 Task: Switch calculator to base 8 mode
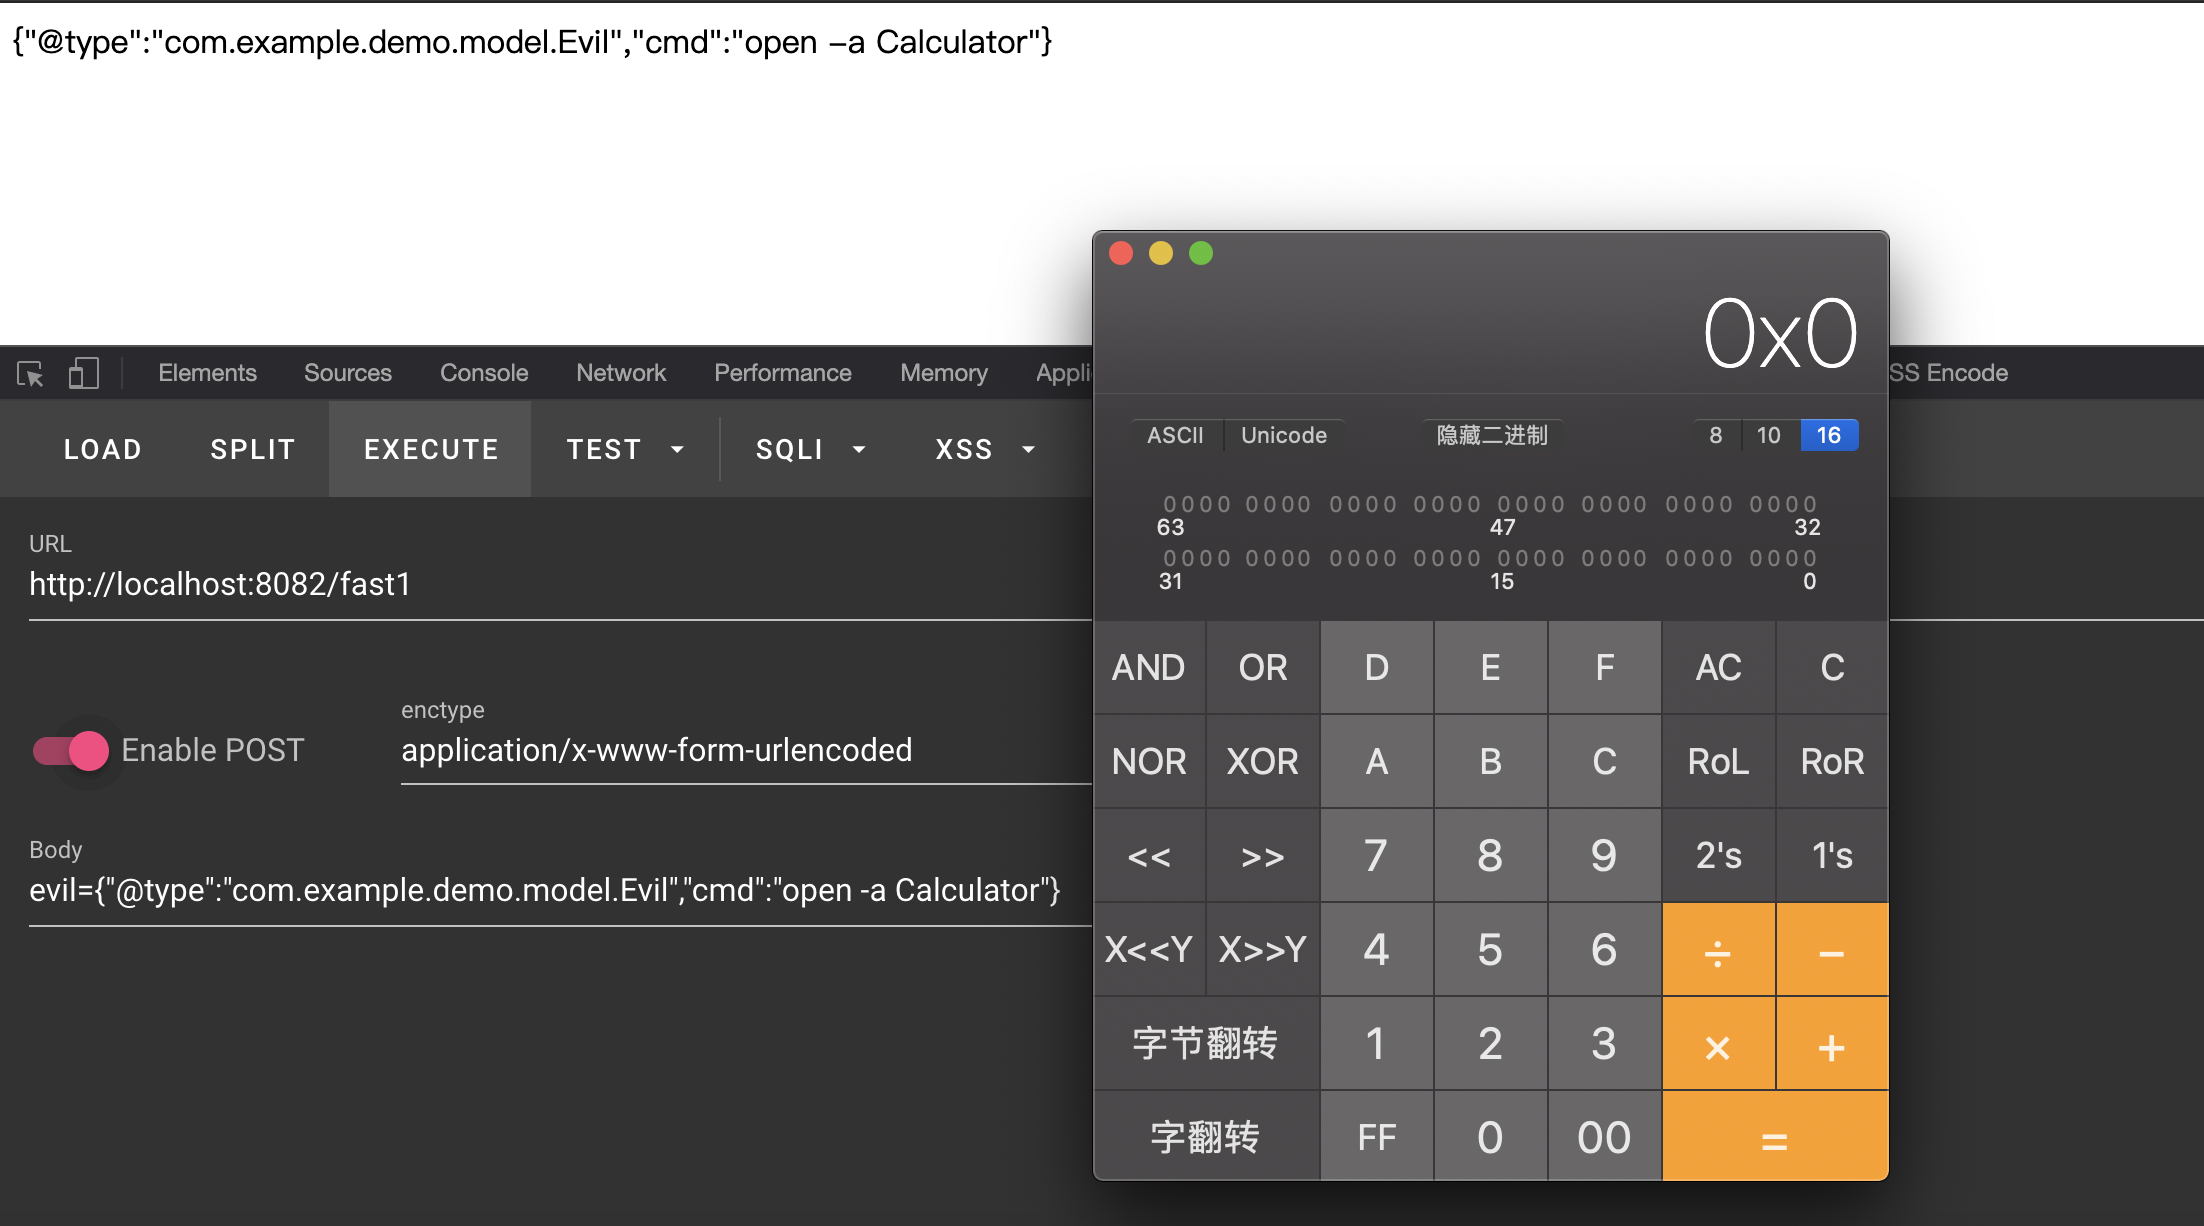tap(1715, 435)
